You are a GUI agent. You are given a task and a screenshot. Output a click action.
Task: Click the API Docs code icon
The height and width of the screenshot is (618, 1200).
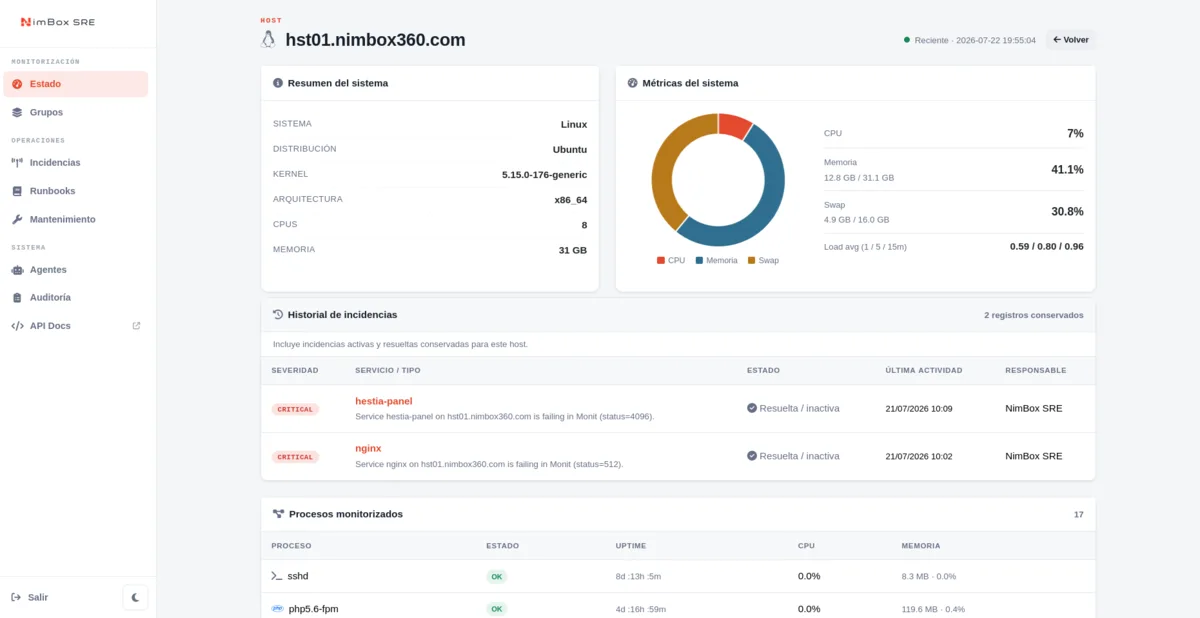(x=17, y=325)
